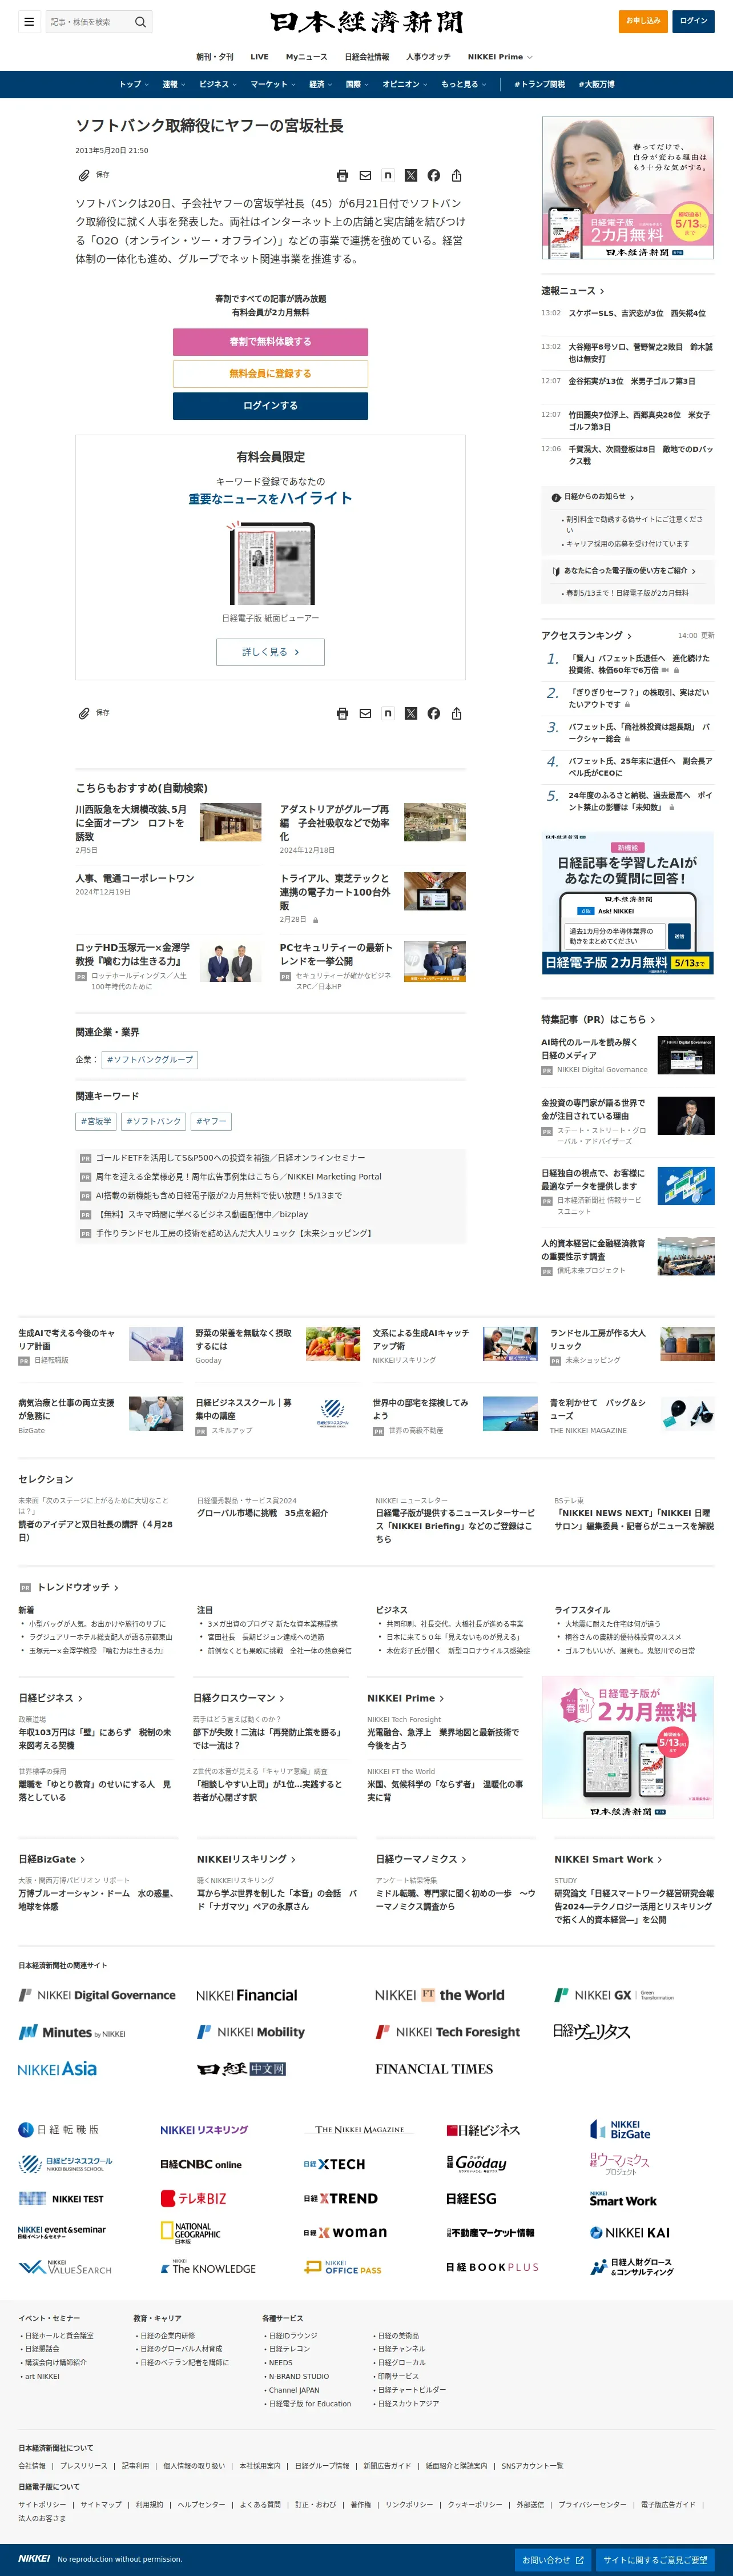Share via note icon under the article date

click(388, 175)
